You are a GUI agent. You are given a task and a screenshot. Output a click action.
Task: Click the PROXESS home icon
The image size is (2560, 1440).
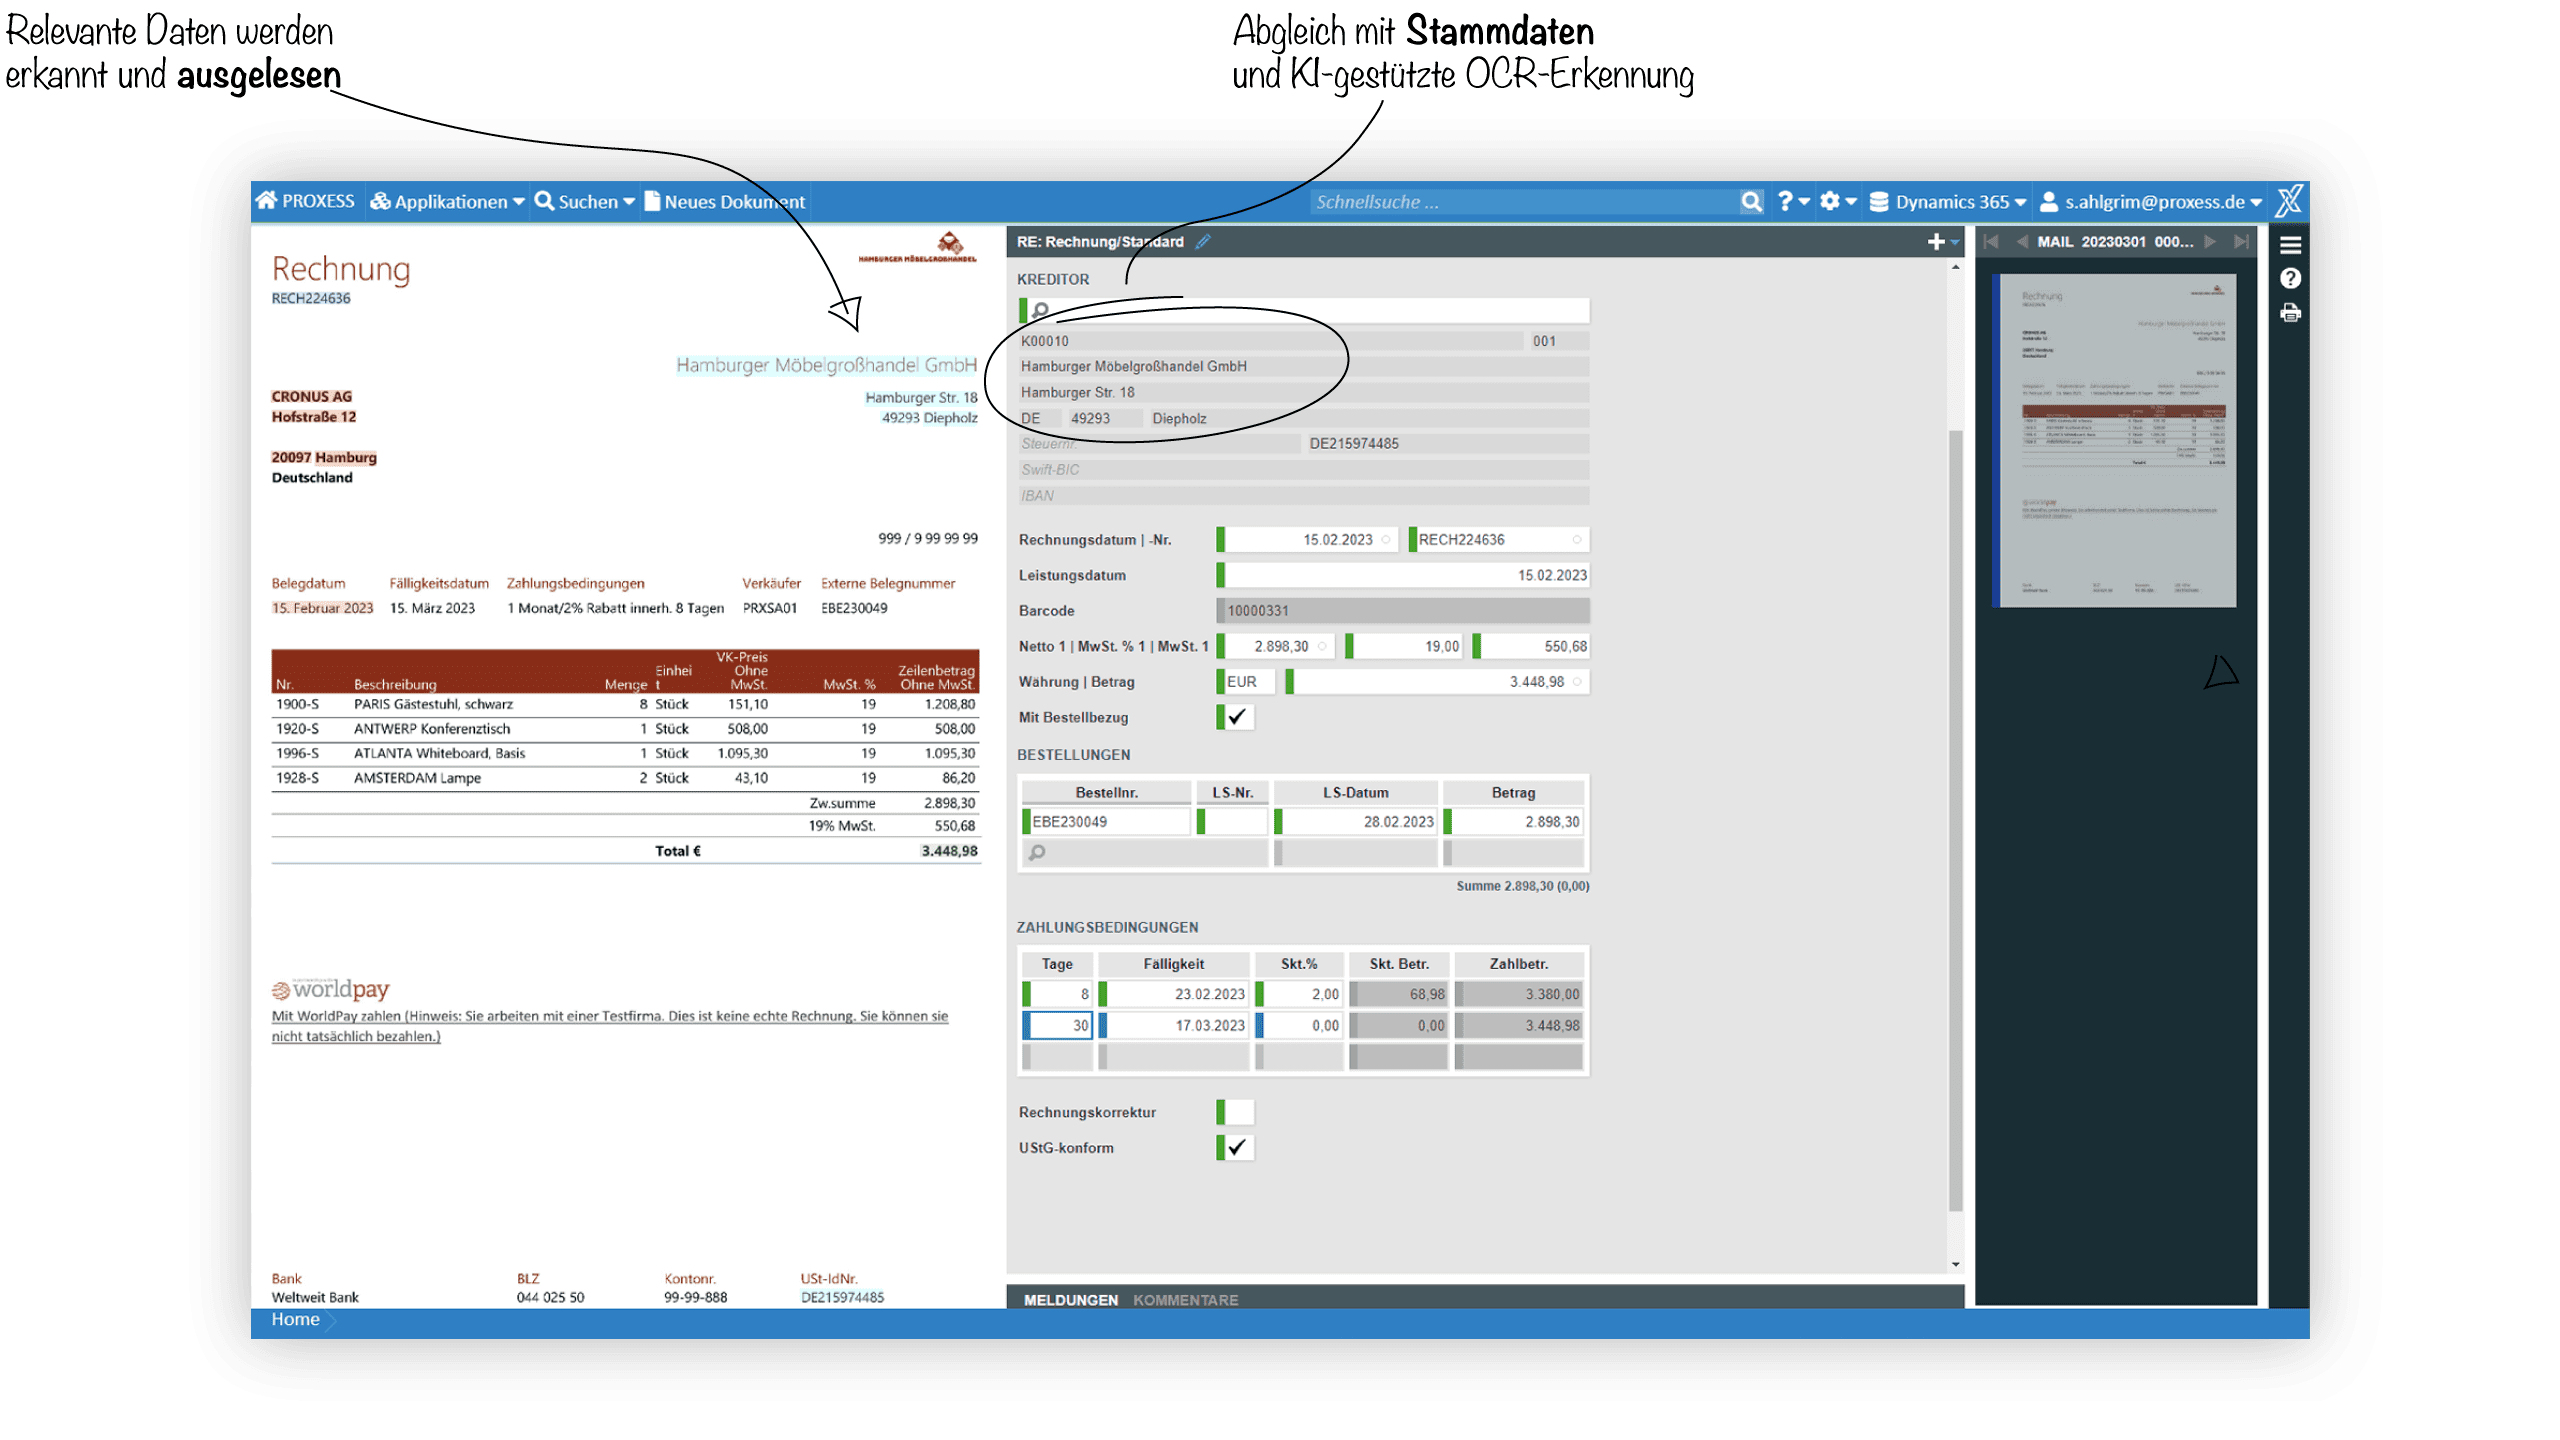tap(266, 201)
